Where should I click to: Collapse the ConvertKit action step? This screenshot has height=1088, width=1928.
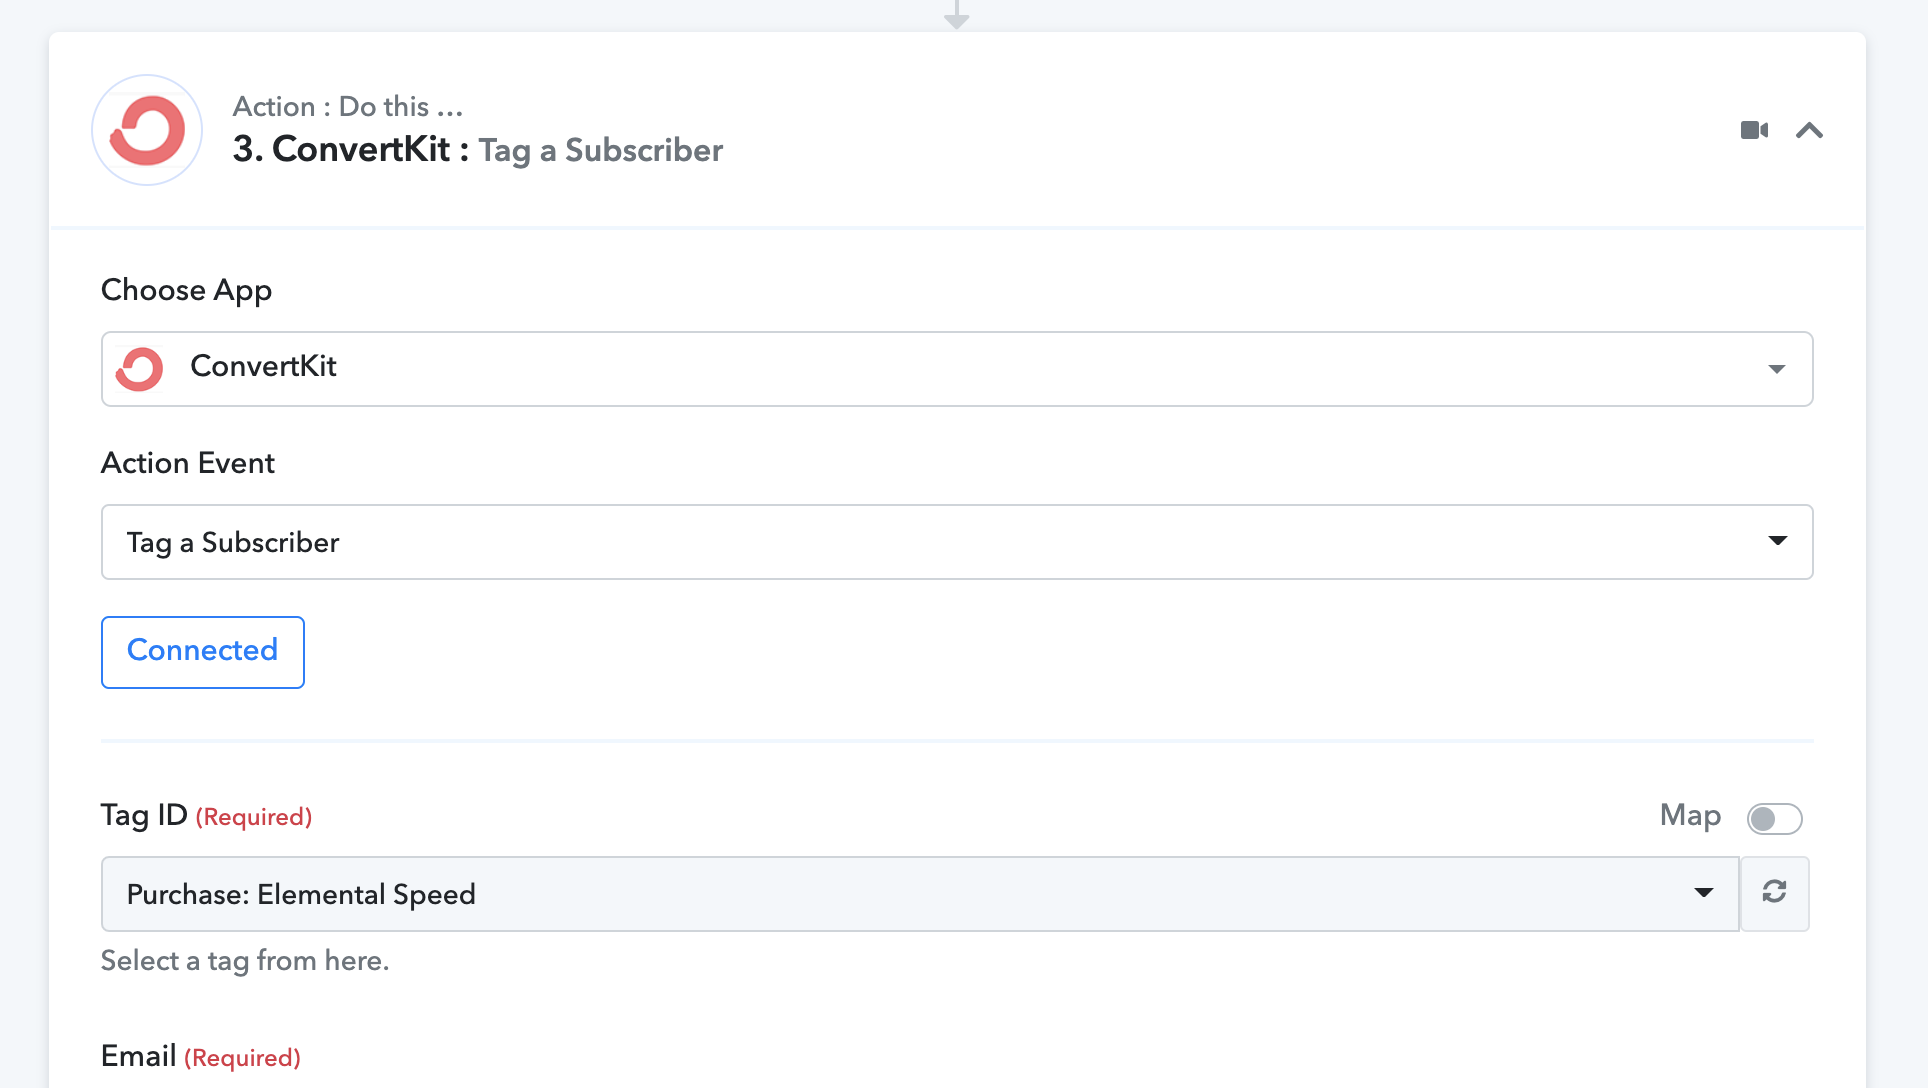[x=1809, y=130]
